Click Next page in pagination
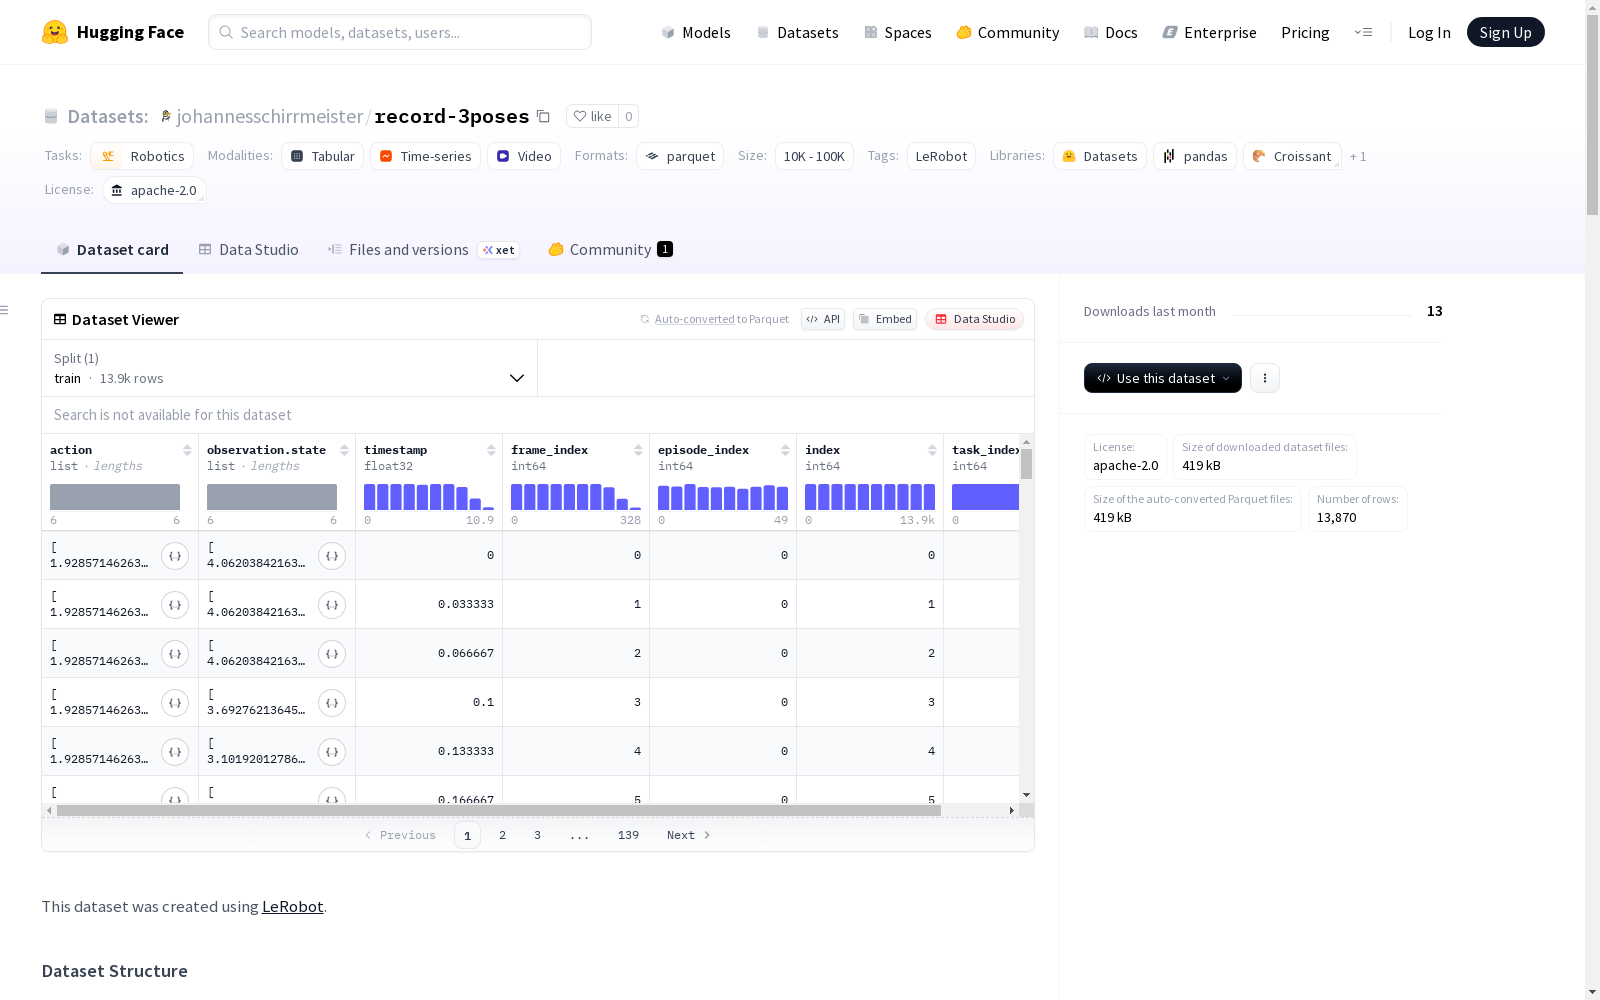 tap(689, 835)
